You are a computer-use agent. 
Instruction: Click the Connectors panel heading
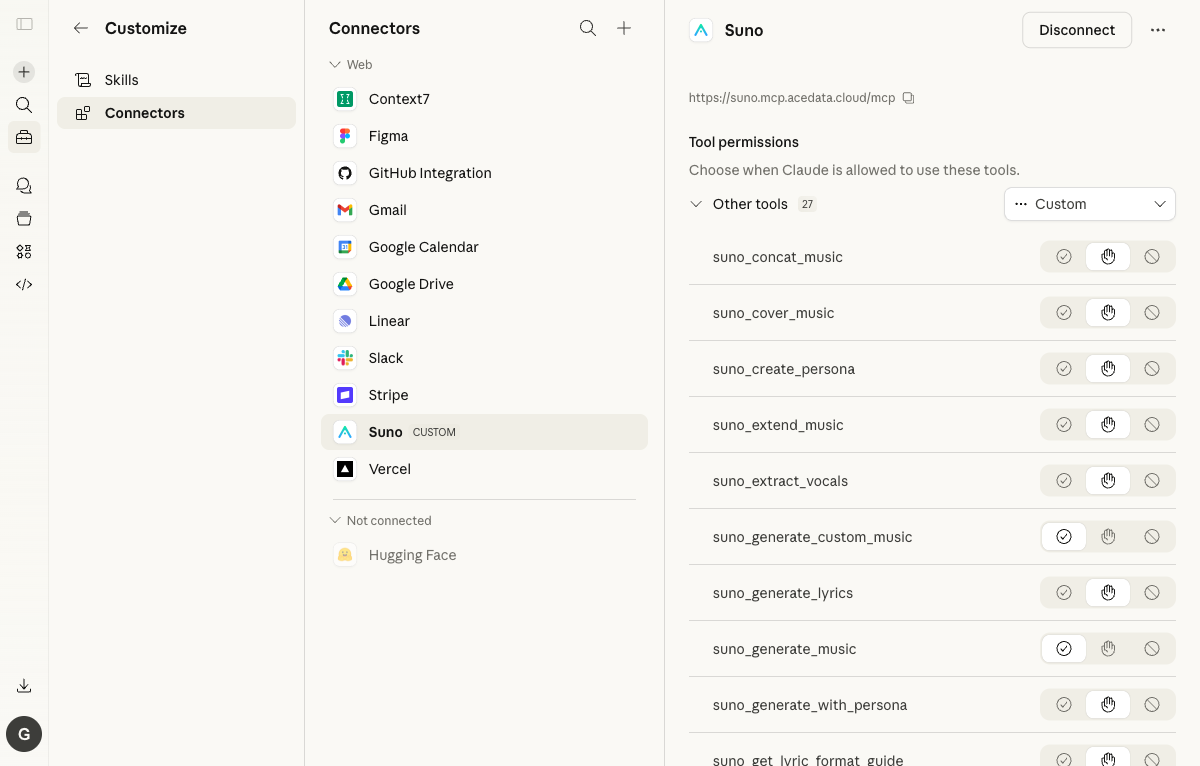tap(374, 28)
